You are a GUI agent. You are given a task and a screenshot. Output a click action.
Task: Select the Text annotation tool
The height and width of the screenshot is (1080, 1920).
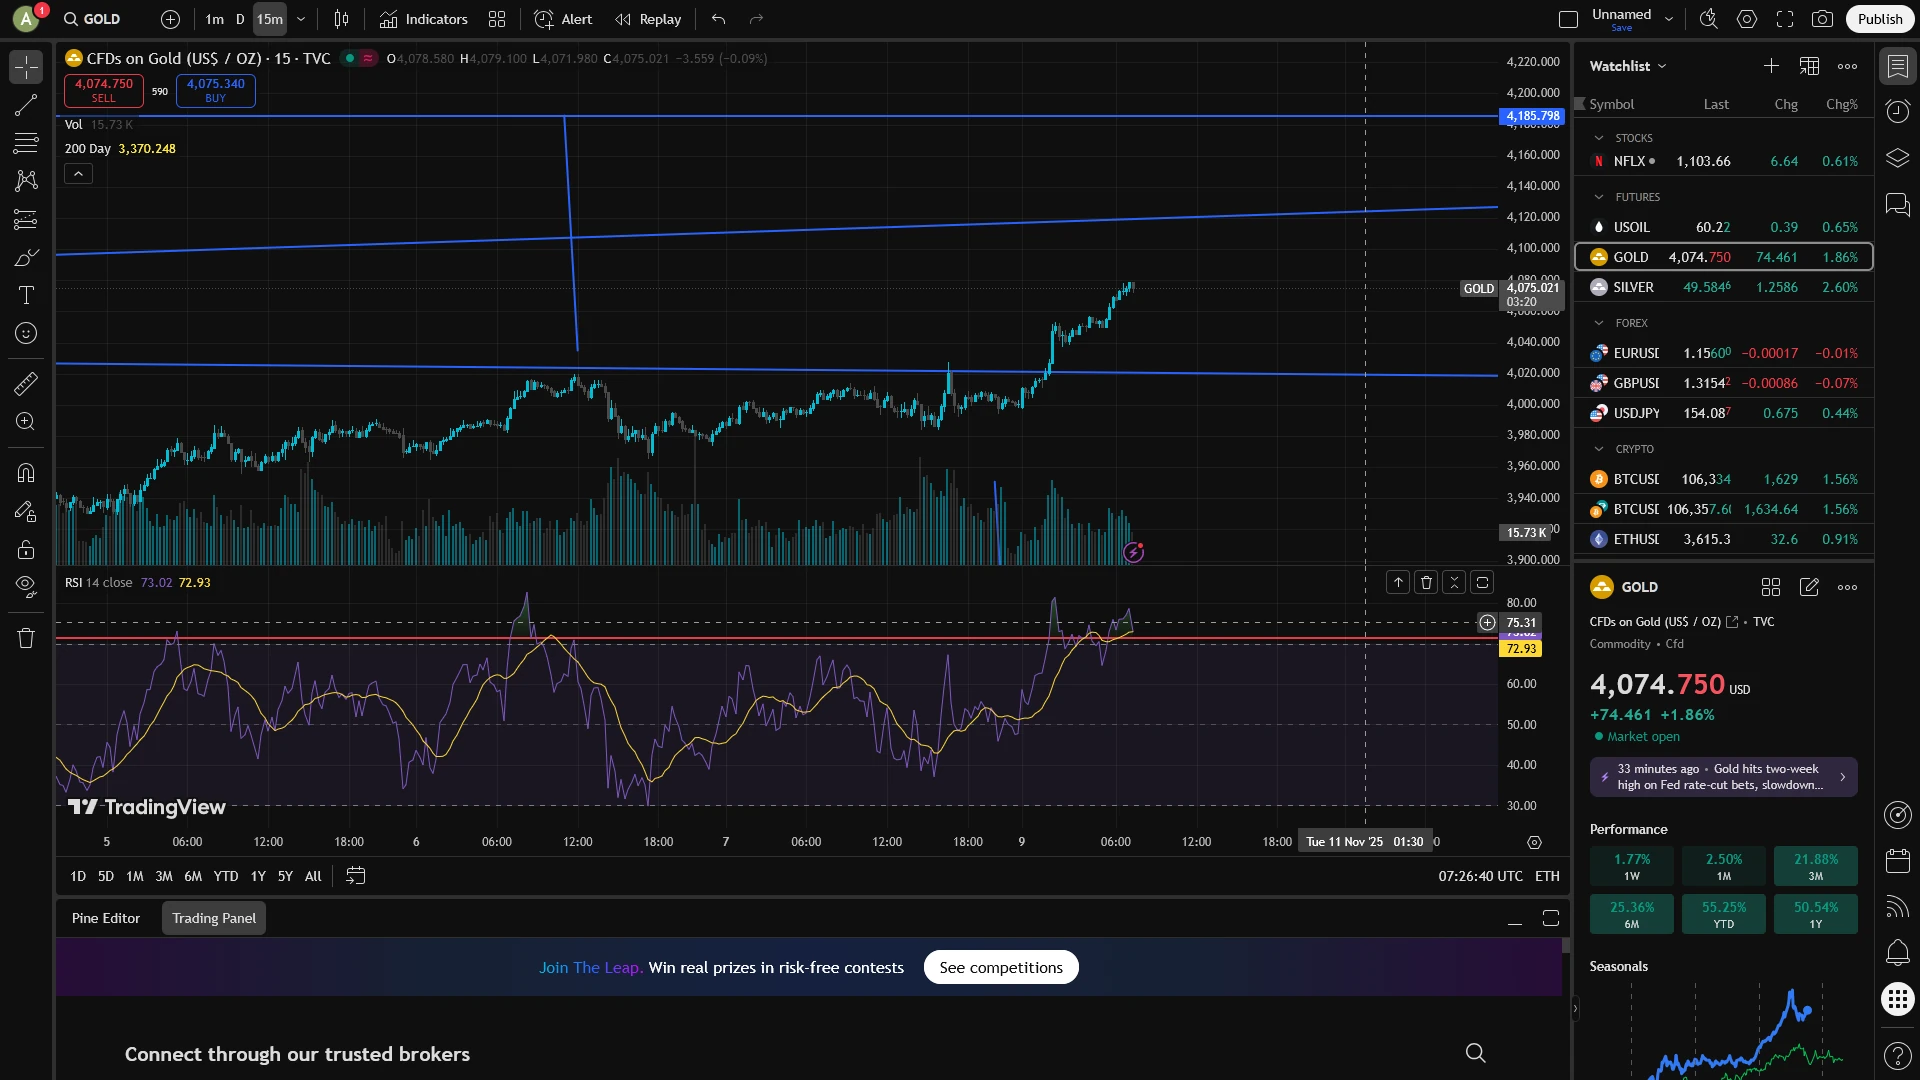(26, 295)
